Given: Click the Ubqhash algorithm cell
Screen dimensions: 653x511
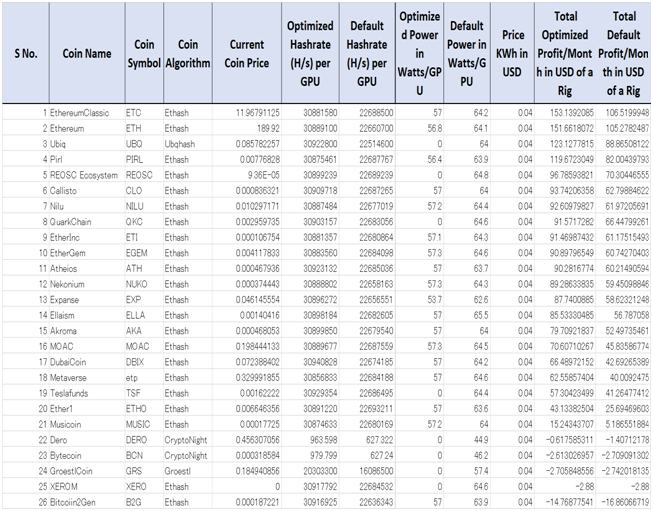Looking at the screenshot, I should 188,144.
